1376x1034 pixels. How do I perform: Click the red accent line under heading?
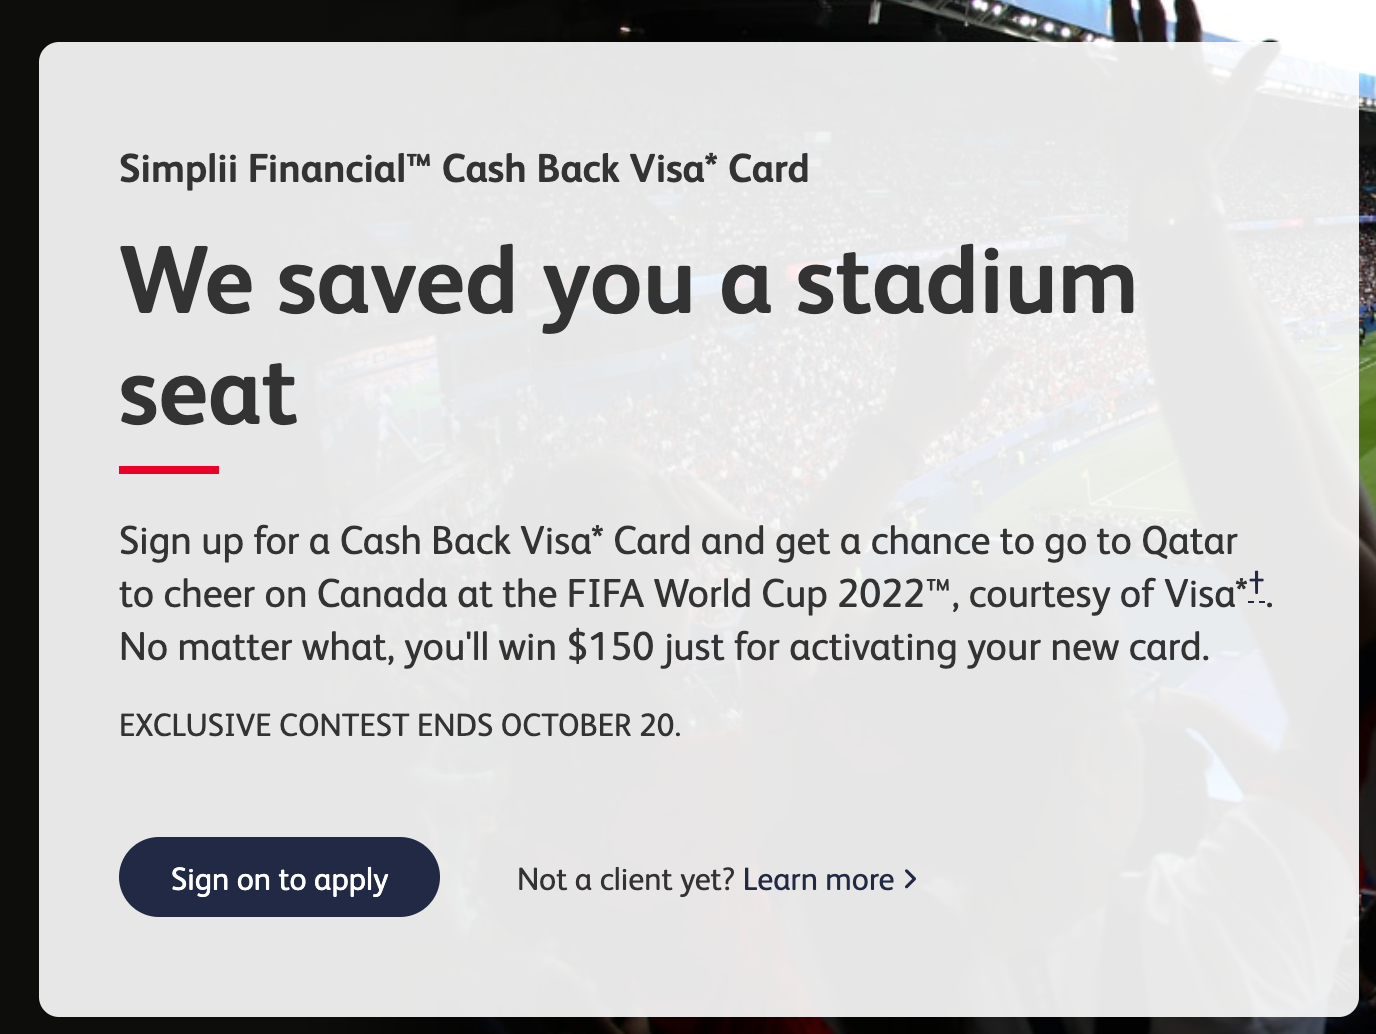[169, 469]
